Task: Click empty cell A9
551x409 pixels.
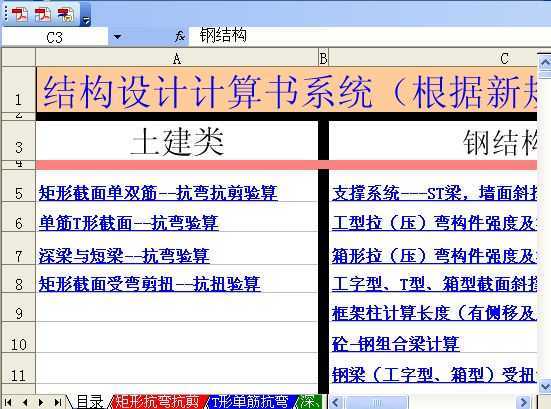Action: pos(177,307)
